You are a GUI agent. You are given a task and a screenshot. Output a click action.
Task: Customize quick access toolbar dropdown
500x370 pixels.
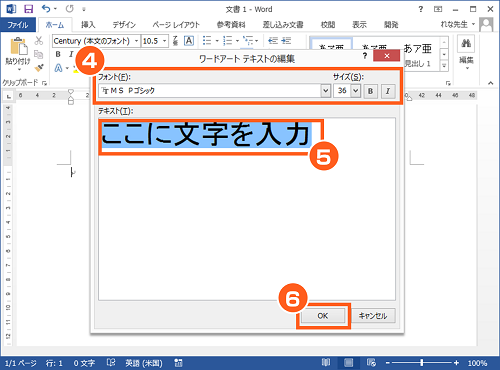84,9
